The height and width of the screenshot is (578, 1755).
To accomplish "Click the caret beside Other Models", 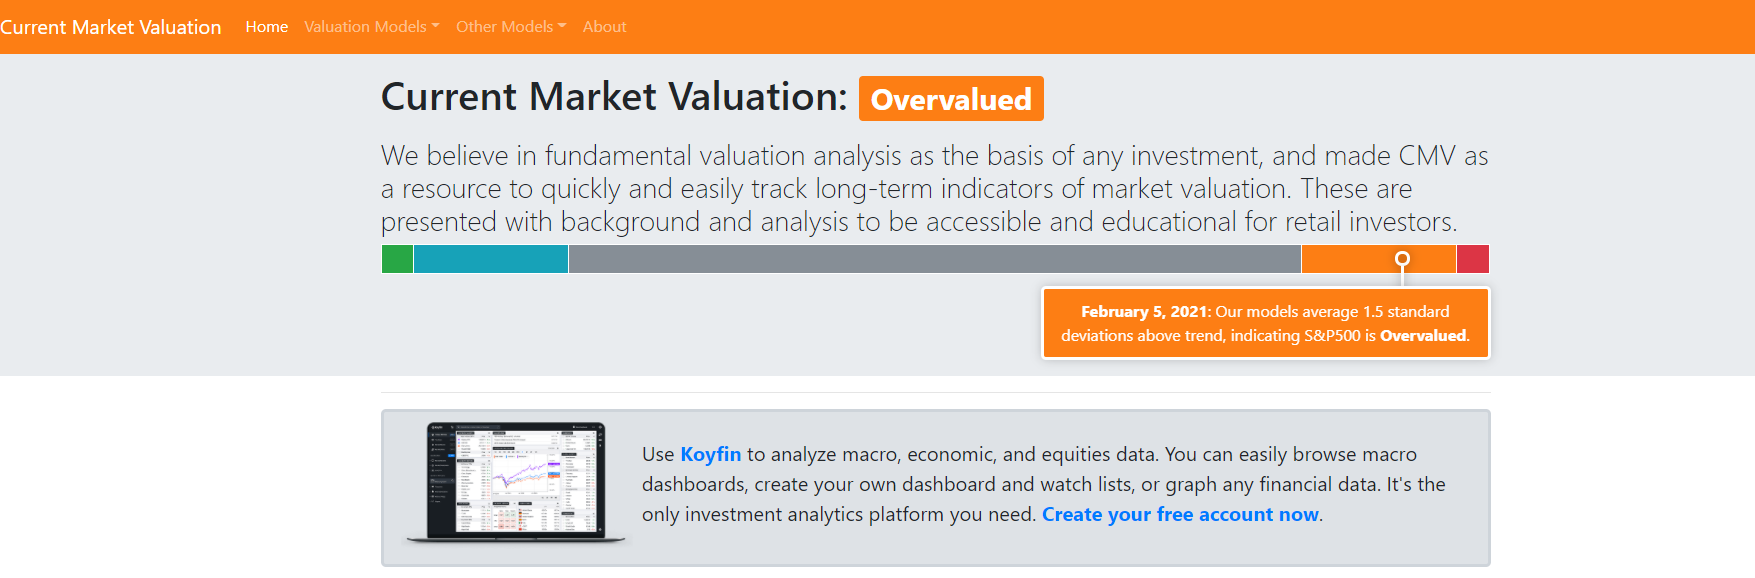I will [x=562, y=27].
